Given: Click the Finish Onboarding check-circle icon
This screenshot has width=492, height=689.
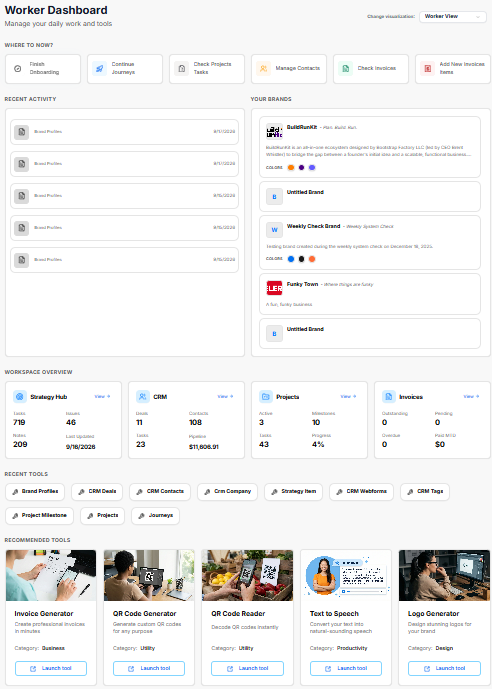Looking at the screenshot, I should click(x=18, y=69).
